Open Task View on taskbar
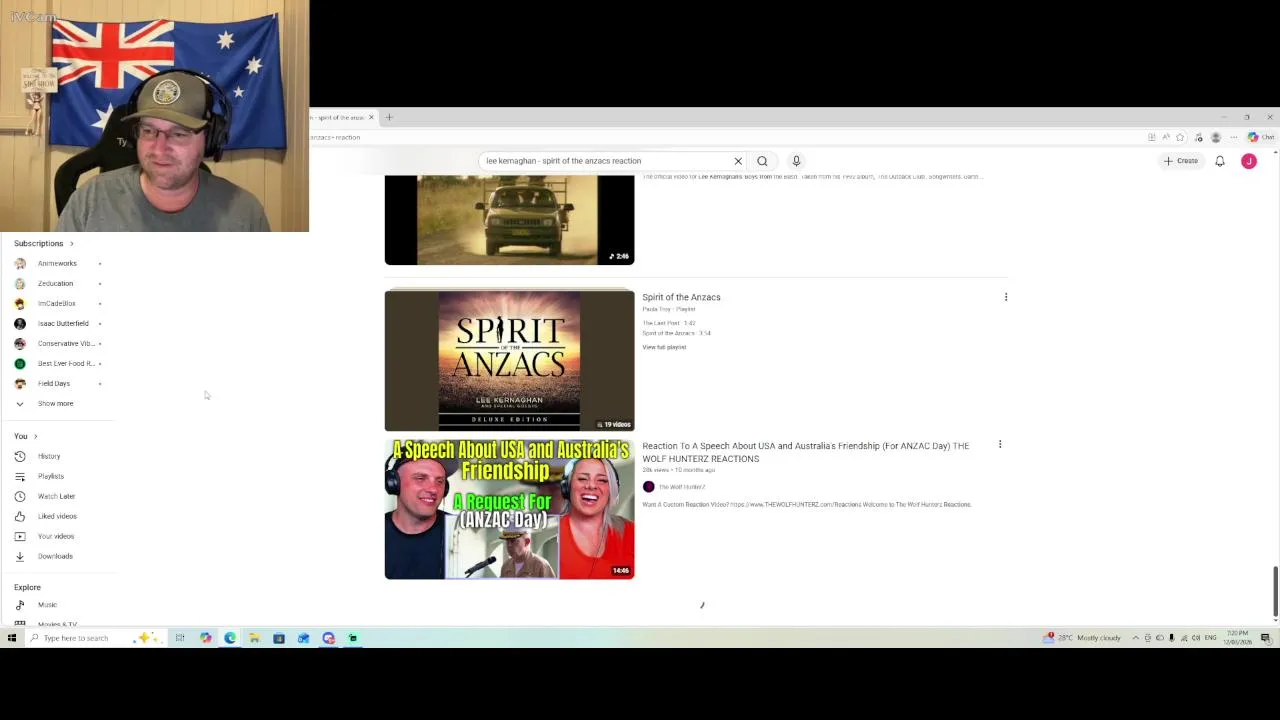 pos(180,638)
